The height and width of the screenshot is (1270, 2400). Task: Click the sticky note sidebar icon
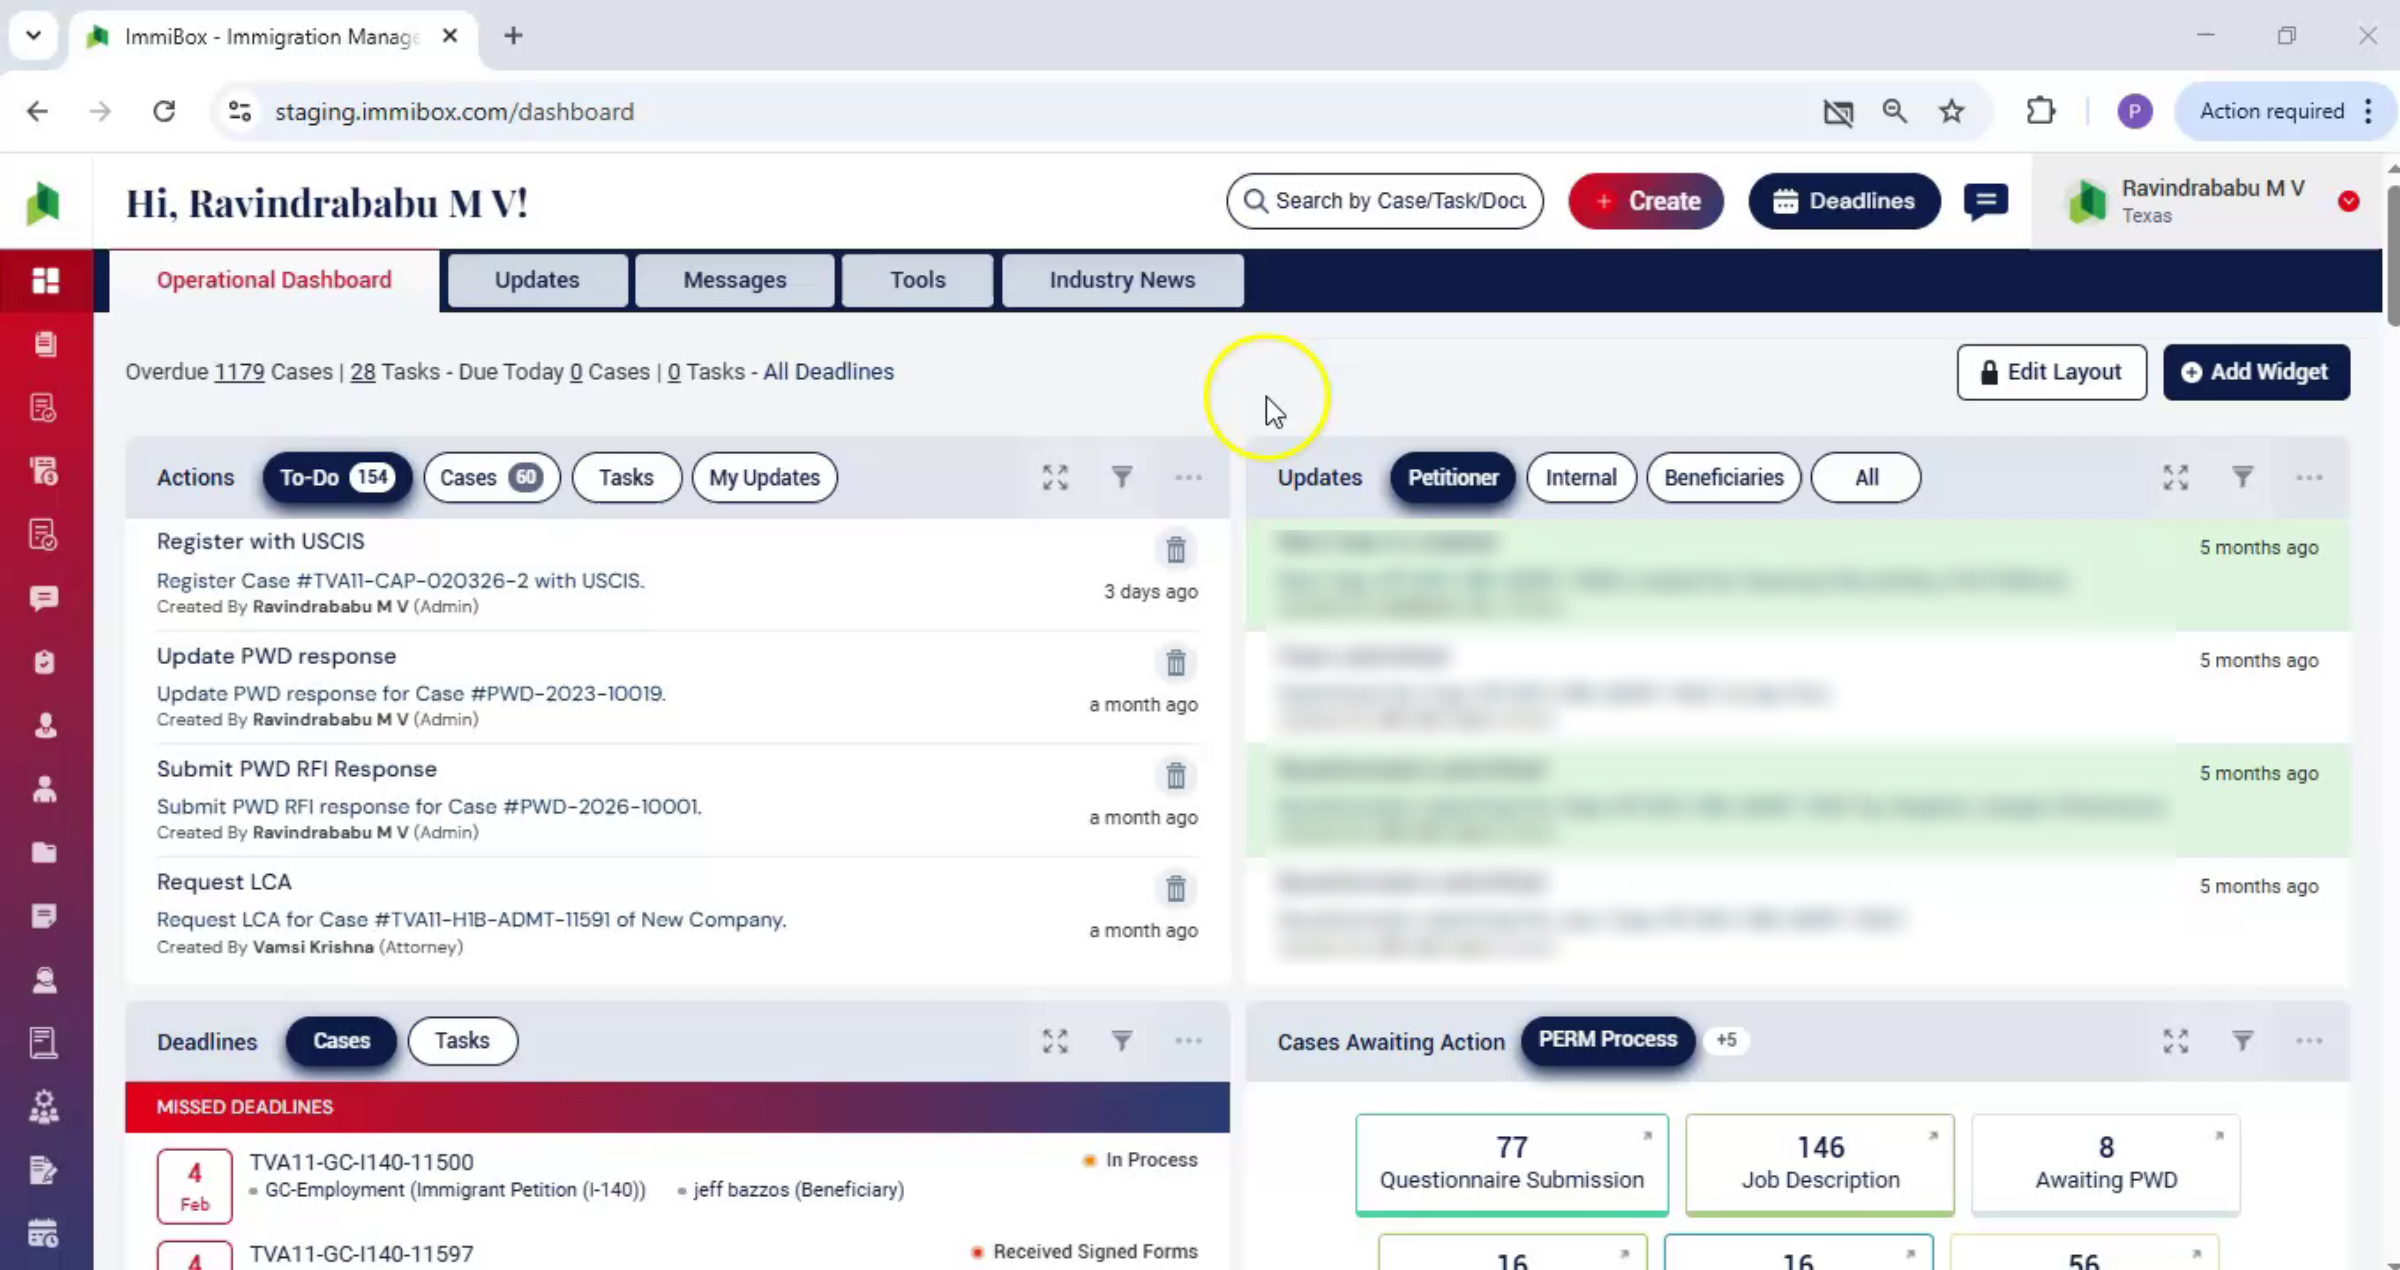point(45,916)
